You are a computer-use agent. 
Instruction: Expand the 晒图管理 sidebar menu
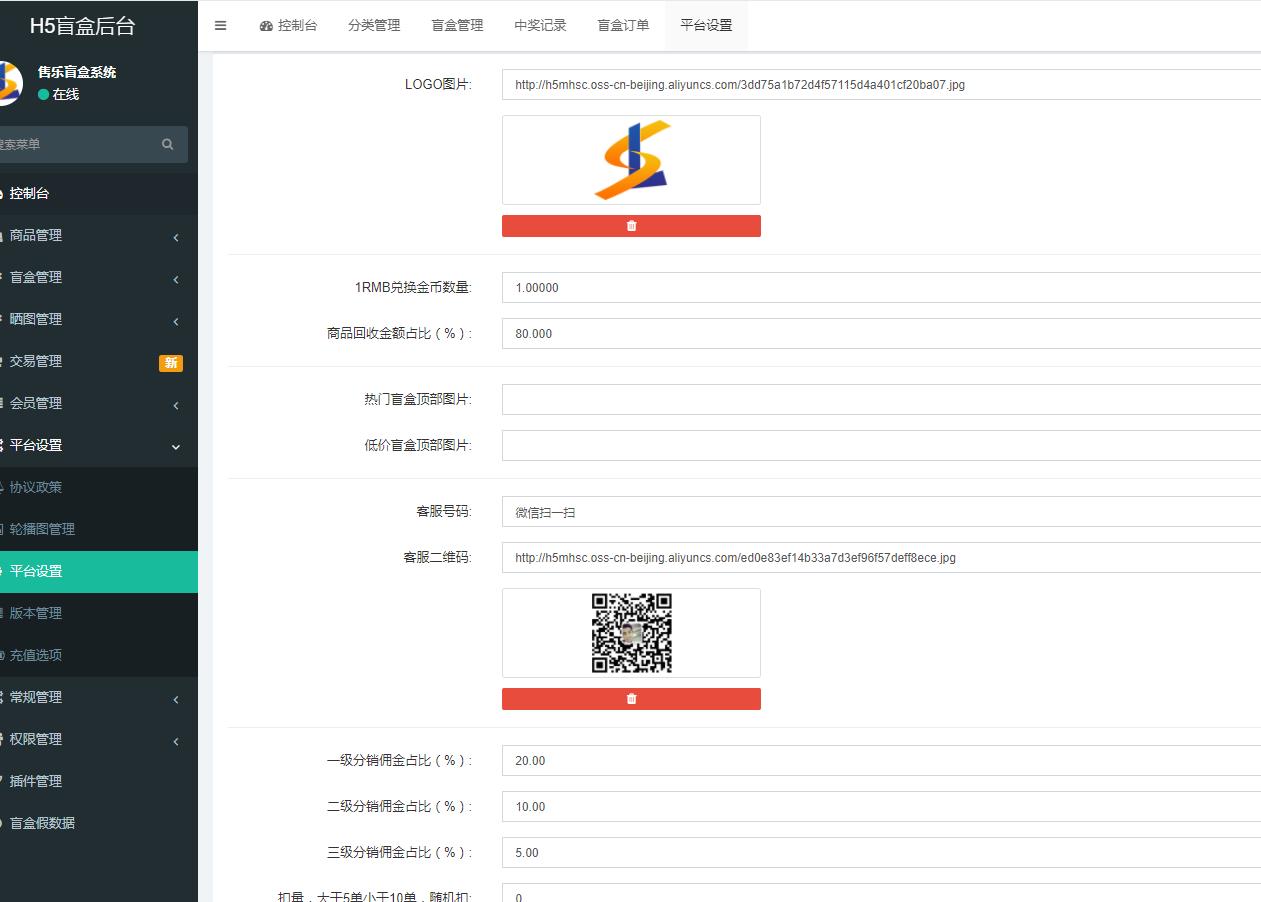(99, 320)
